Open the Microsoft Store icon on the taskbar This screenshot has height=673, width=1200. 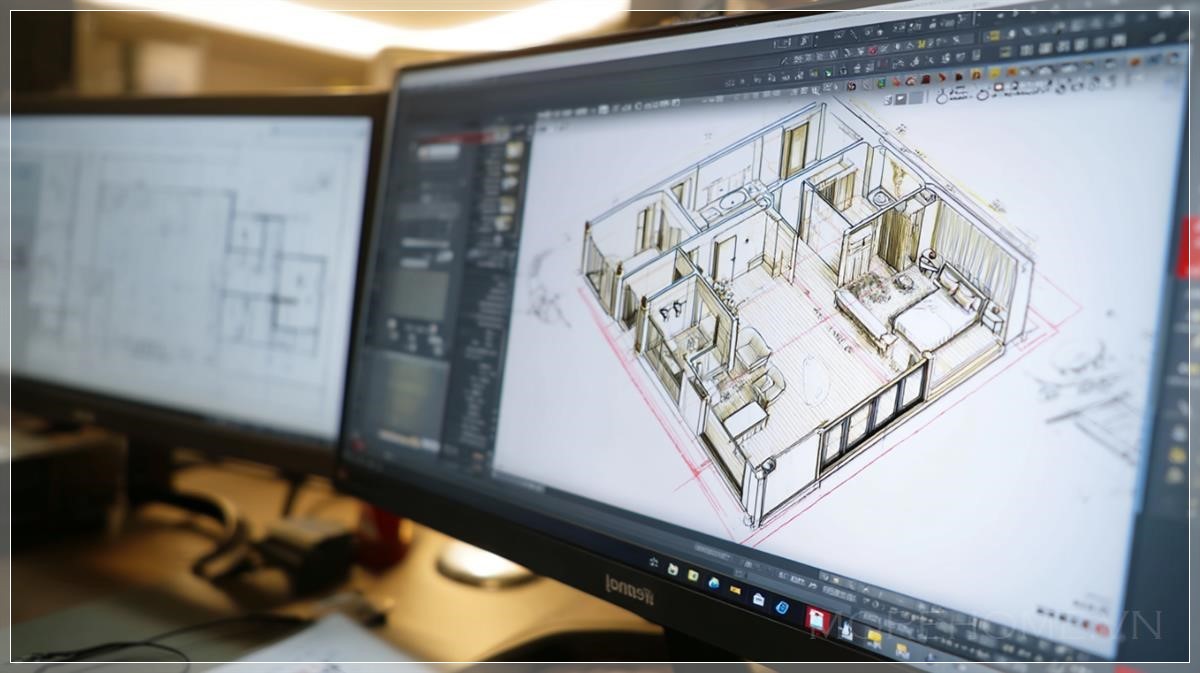click(x=758, y=599)
